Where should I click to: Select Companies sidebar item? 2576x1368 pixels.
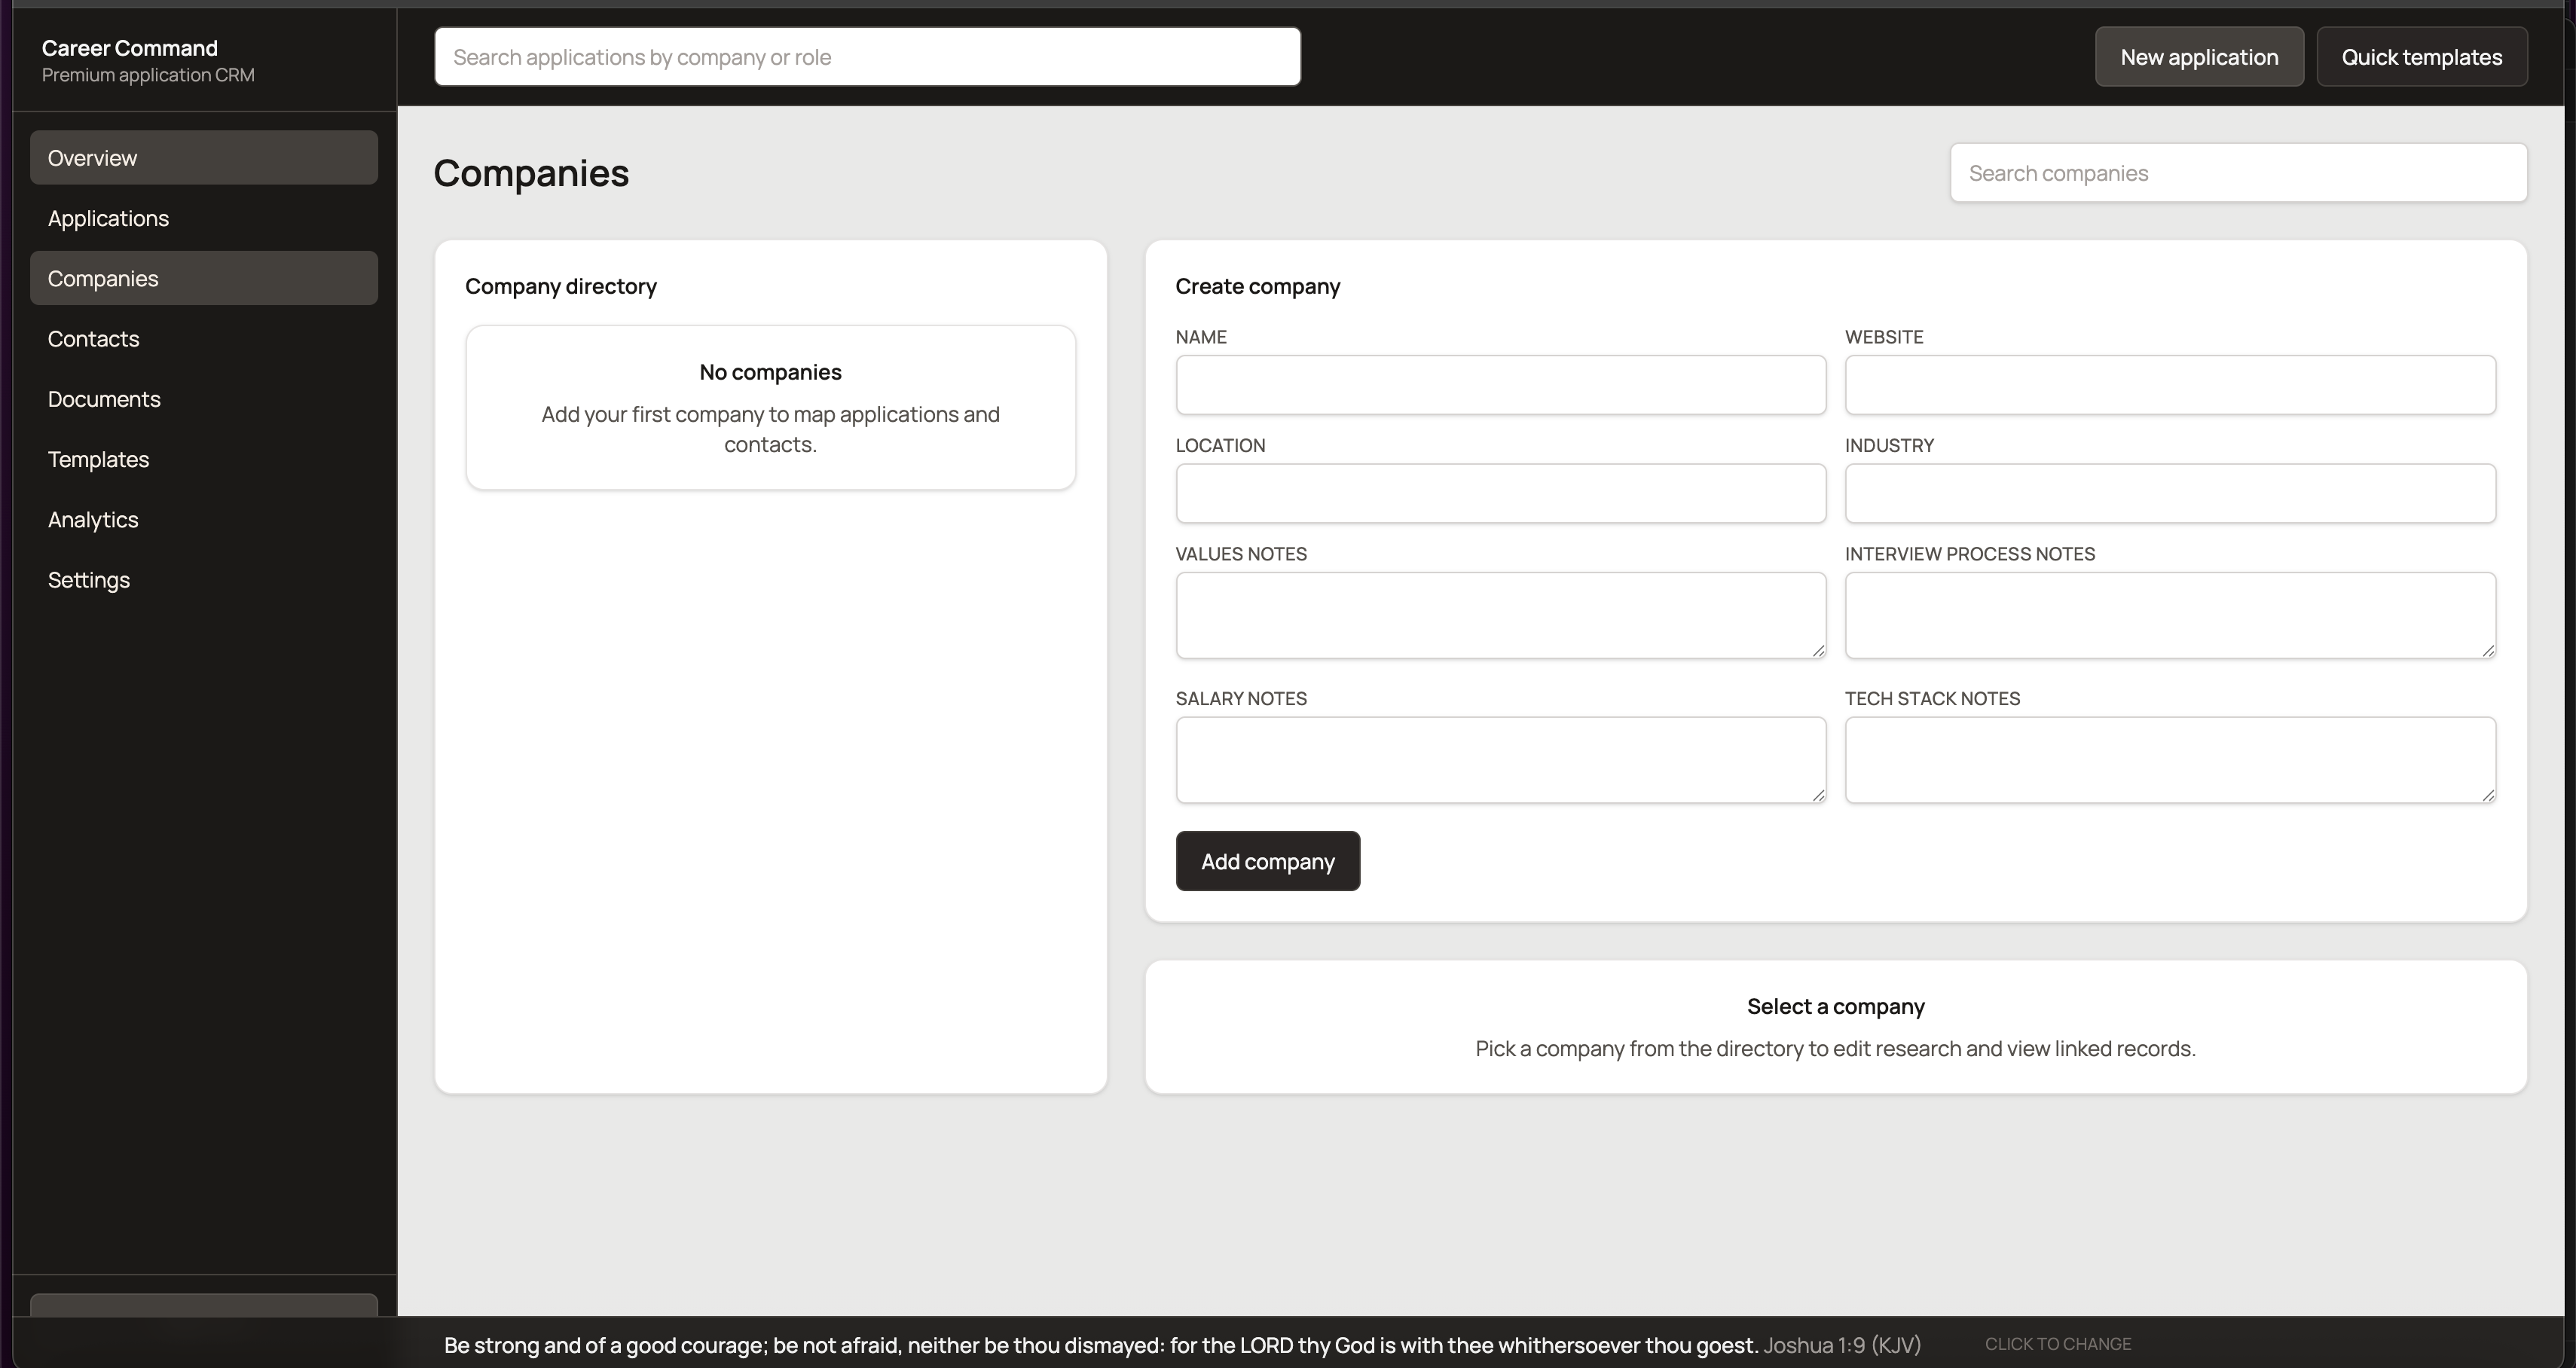click(x=203, y=278)
